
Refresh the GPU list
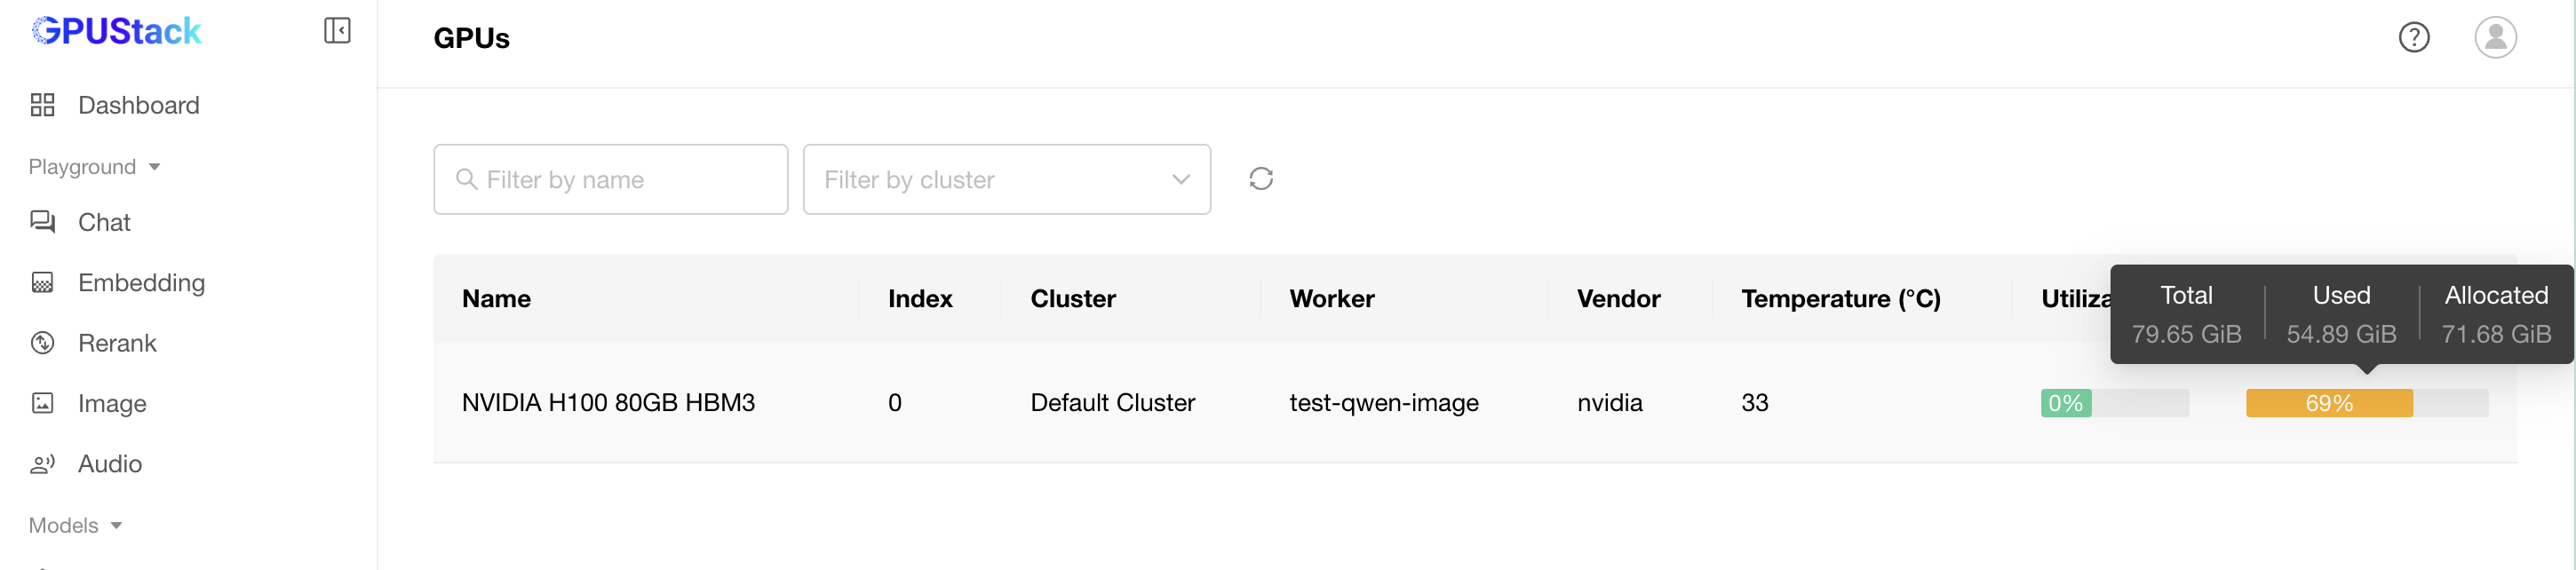point(1260,179)
